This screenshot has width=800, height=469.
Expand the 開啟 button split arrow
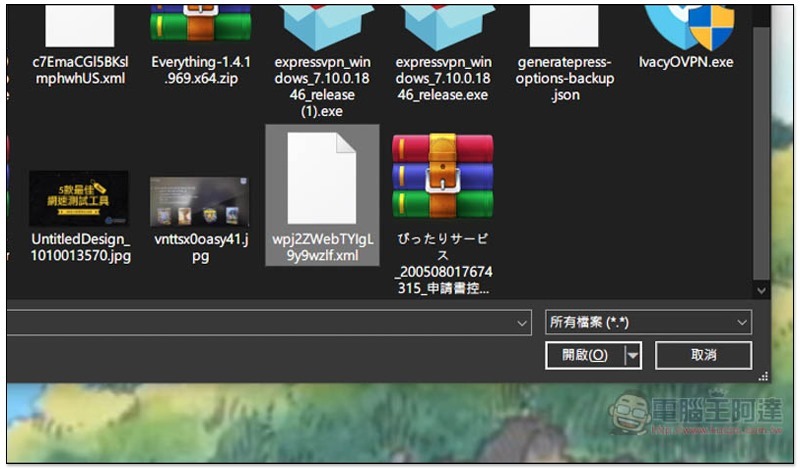[633, 355]
